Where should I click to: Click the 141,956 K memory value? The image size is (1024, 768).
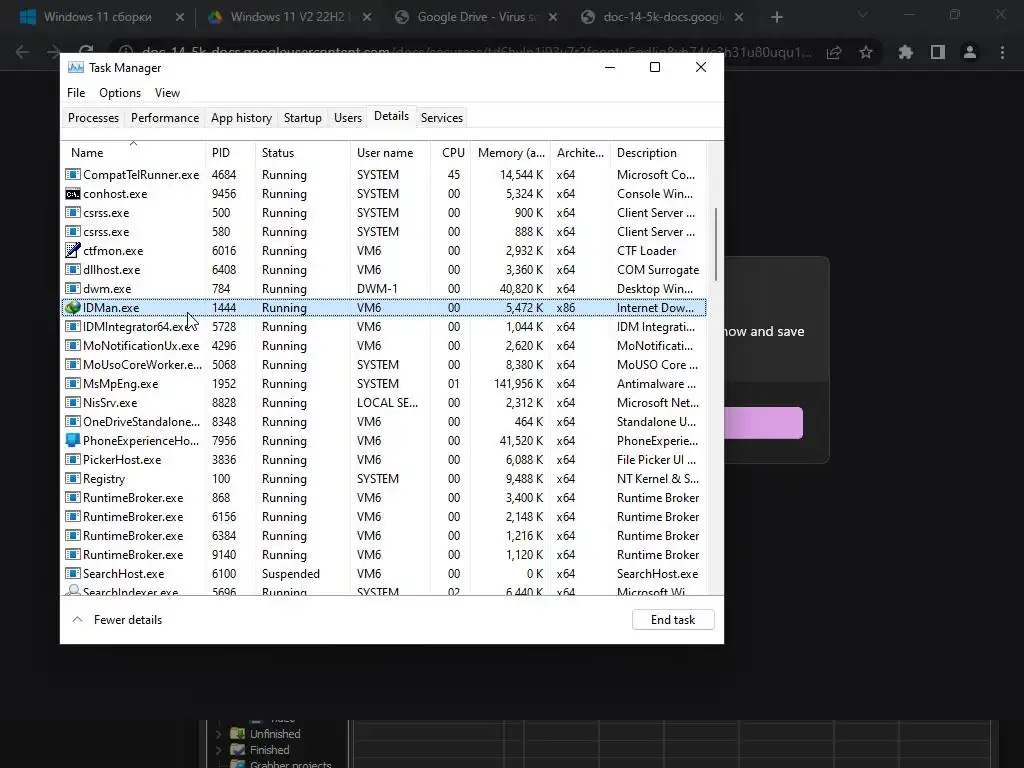pyautogui.click(x=519, y=384)
